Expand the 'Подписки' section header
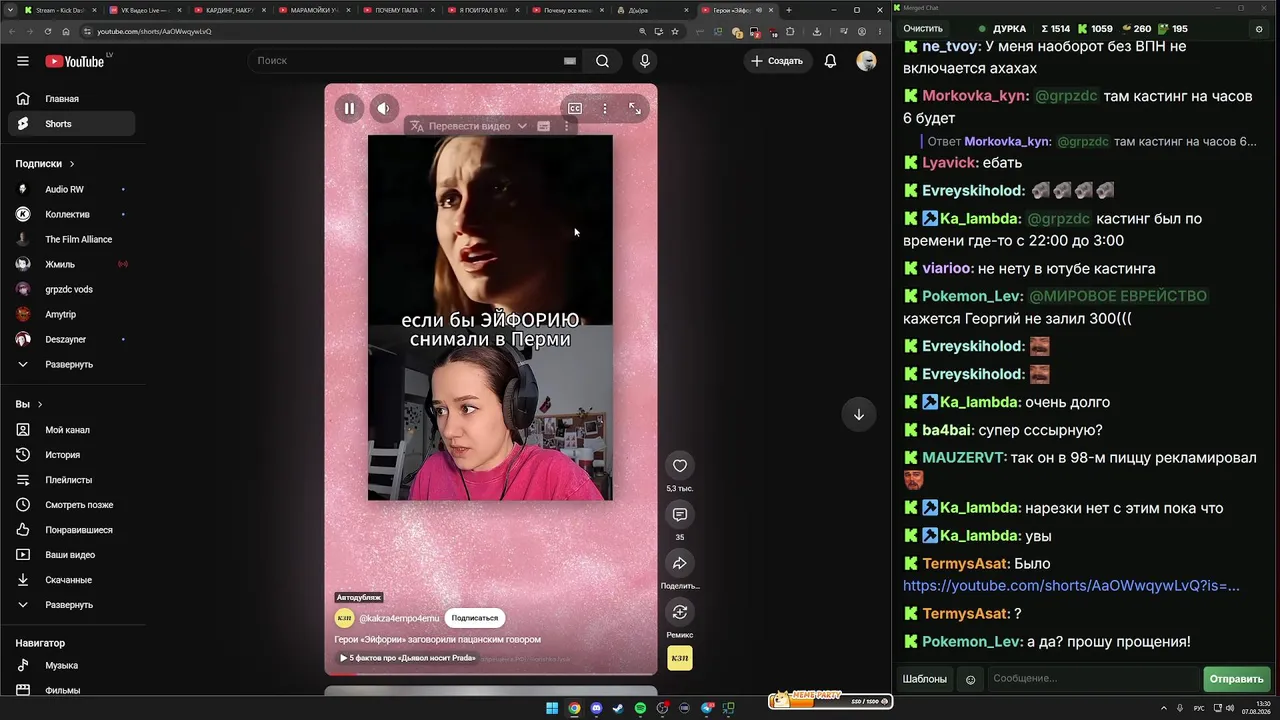1280x720 pixels. (45, 163)
